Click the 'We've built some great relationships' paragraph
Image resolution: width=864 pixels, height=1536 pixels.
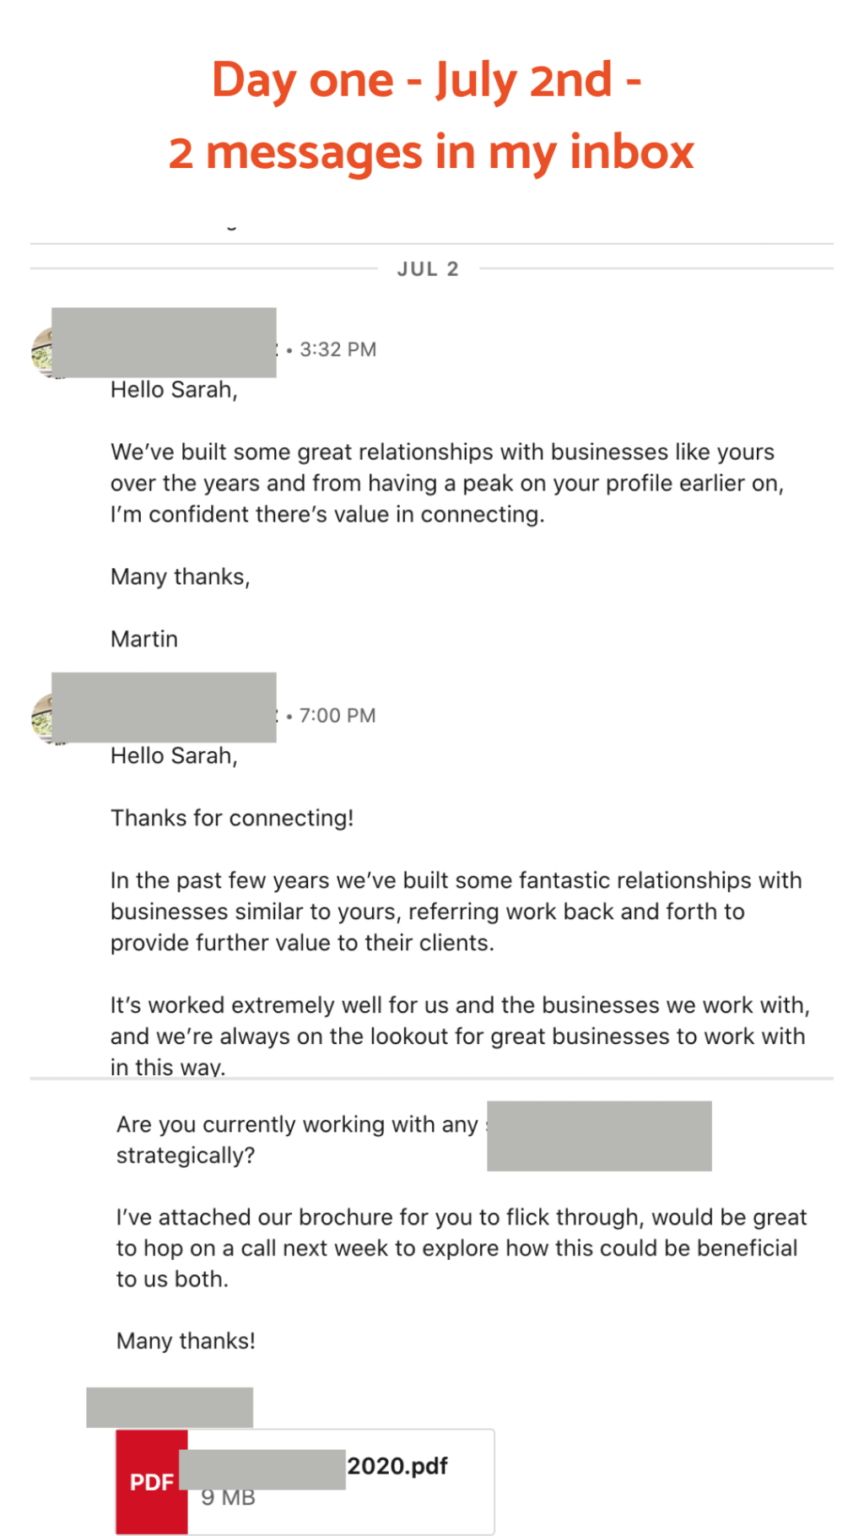coord(447,483)
